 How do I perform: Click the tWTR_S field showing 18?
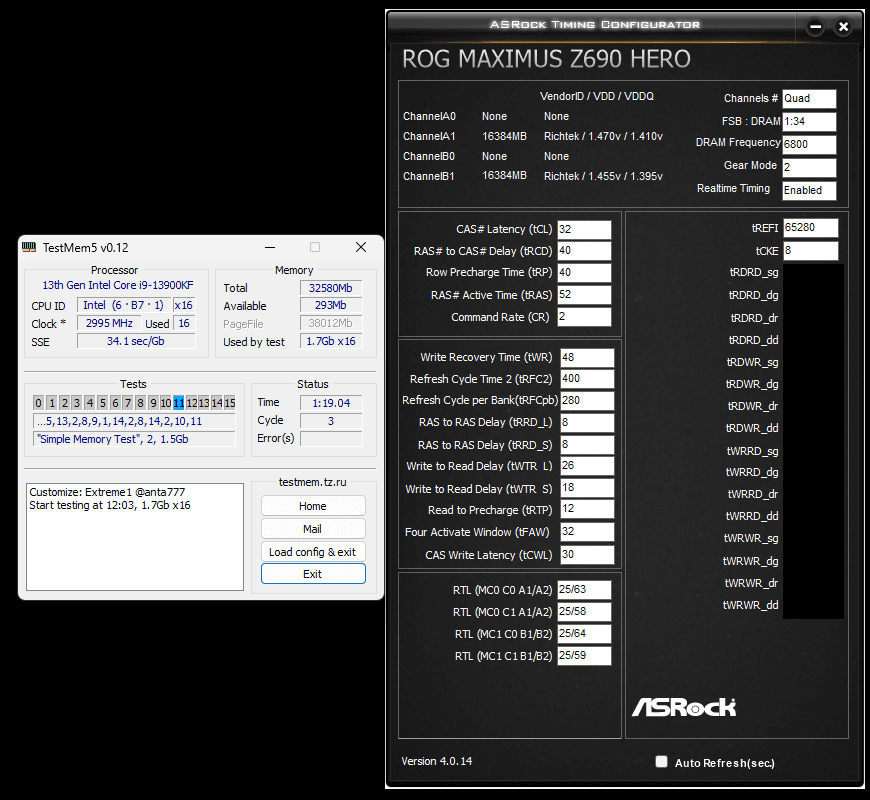587,488
